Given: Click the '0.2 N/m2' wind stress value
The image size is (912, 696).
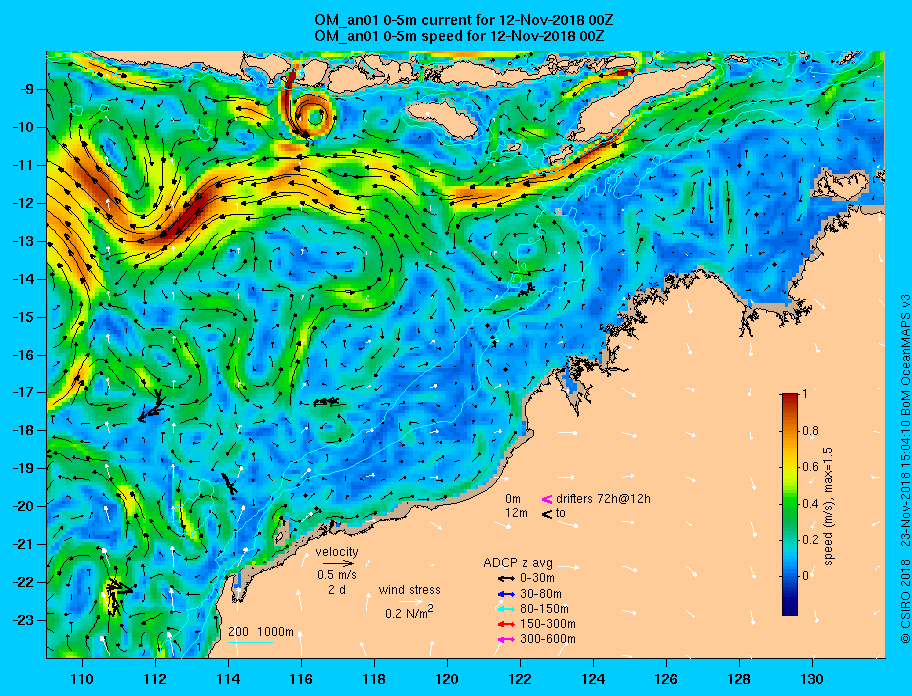Looking at the screenshot, I should click(x=409, y=612).
